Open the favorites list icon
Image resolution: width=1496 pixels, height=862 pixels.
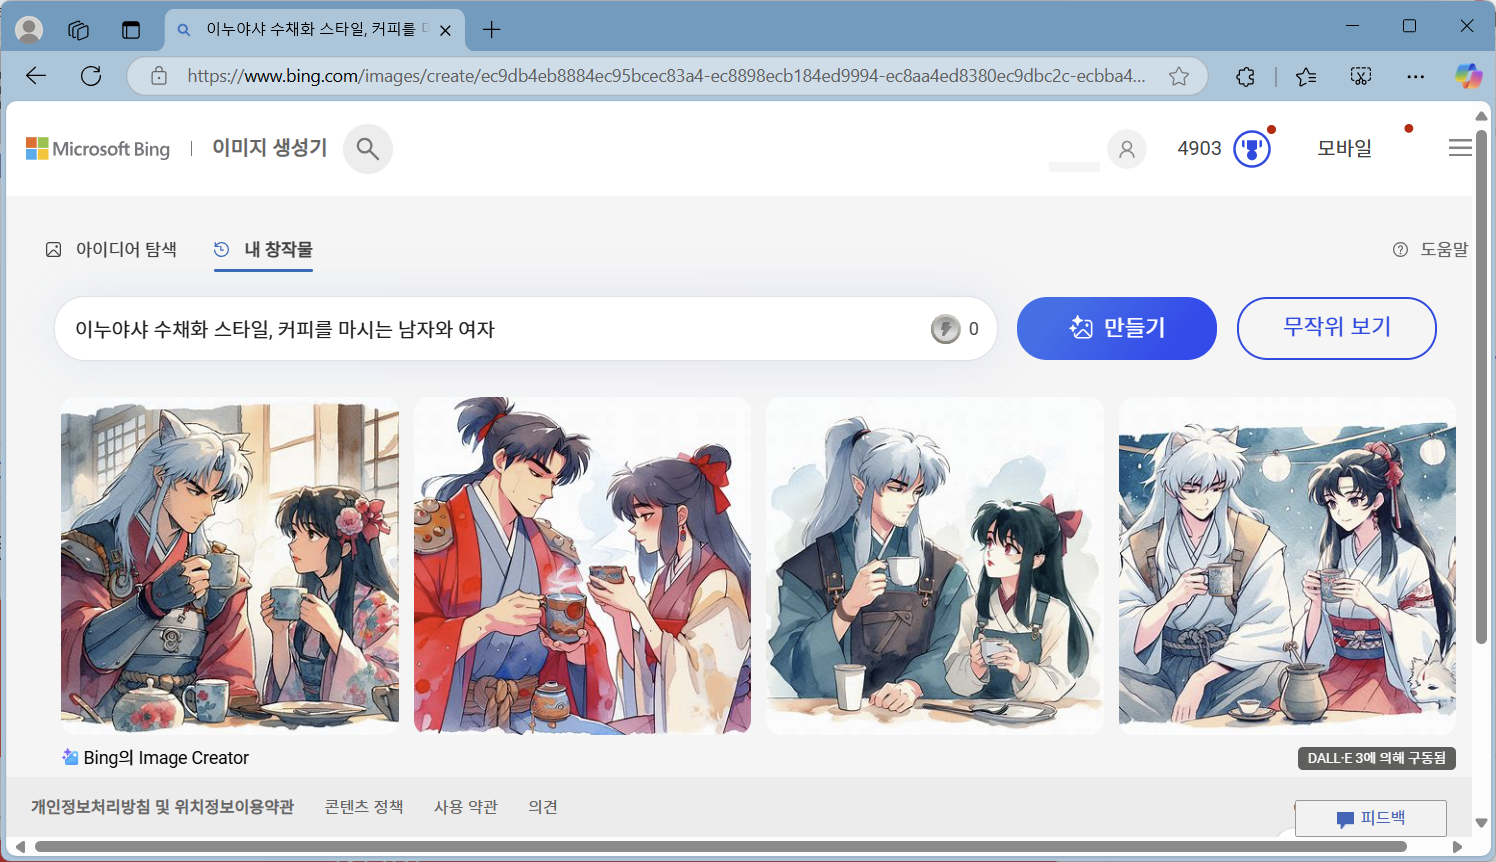pyautogui.click(x=1306, y=76)
